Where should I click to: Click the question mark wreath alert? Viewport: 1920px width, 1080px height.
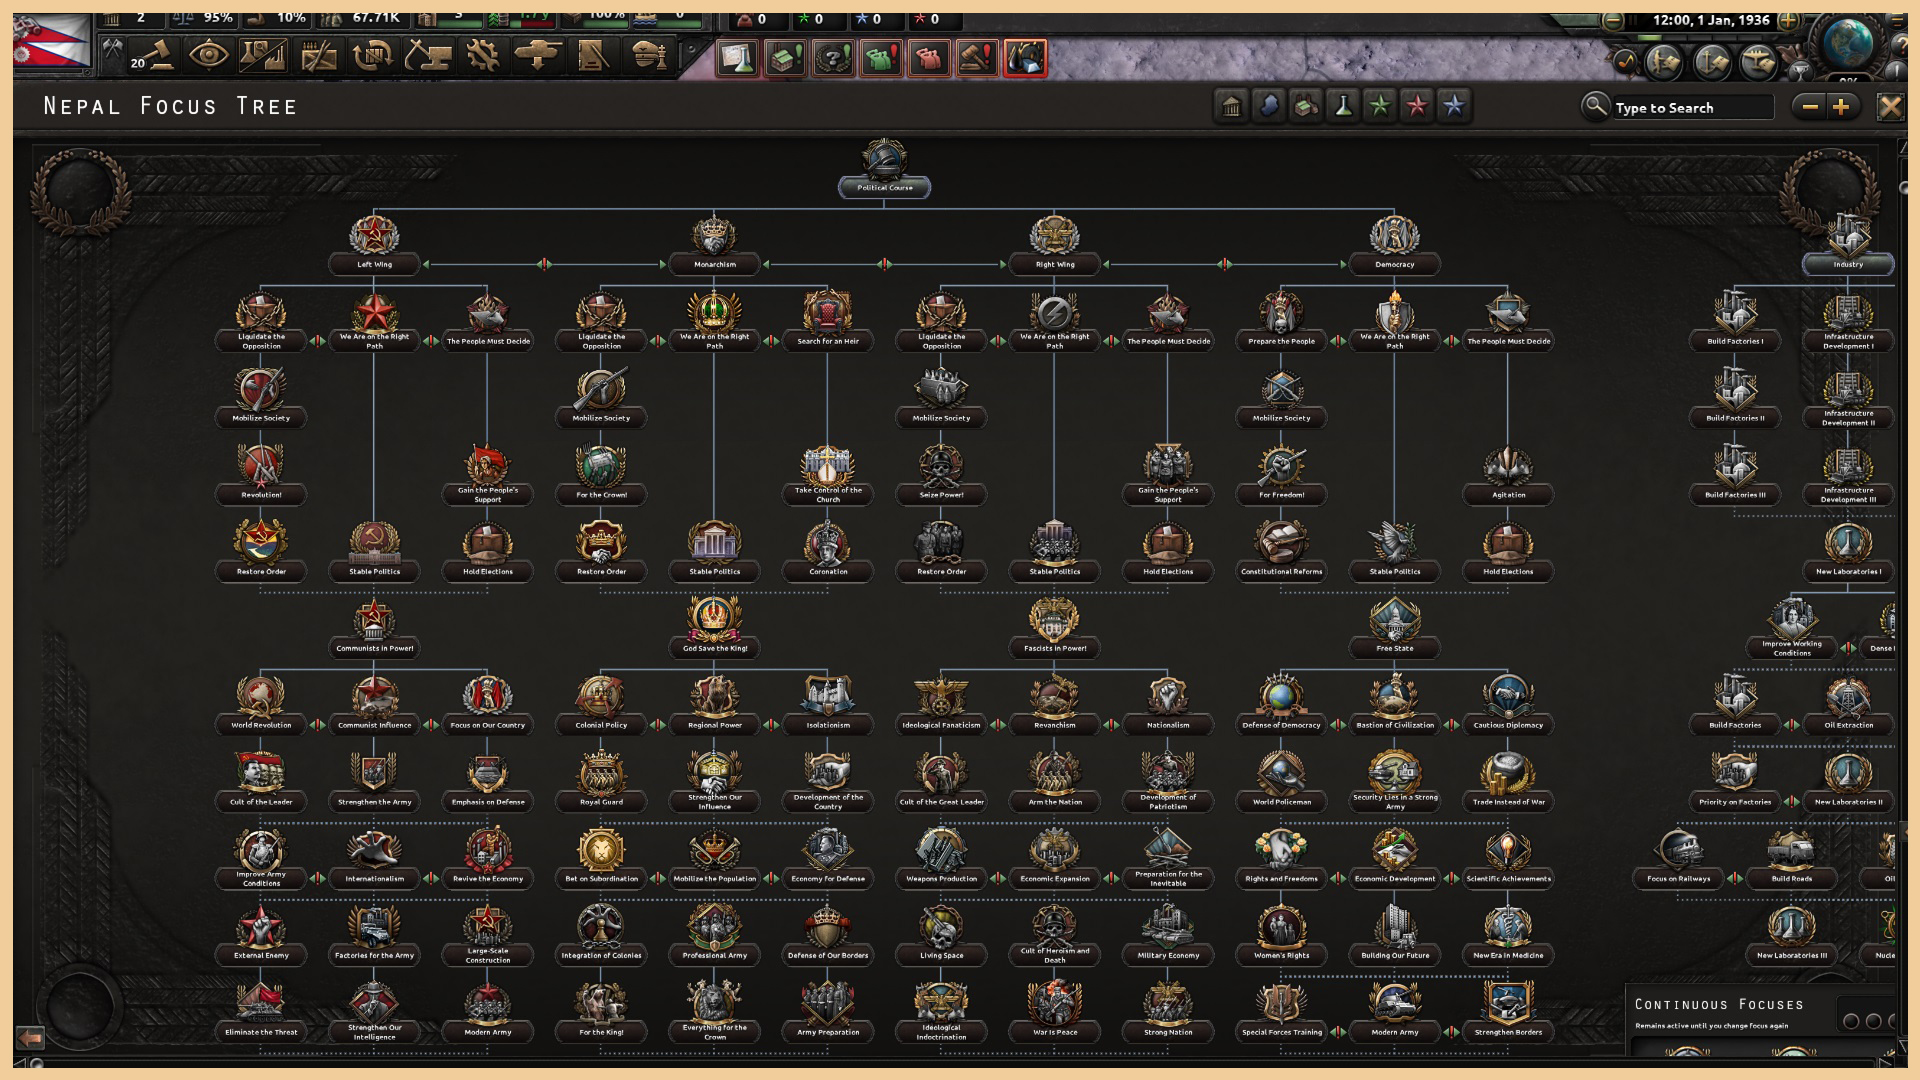[833, 58]
